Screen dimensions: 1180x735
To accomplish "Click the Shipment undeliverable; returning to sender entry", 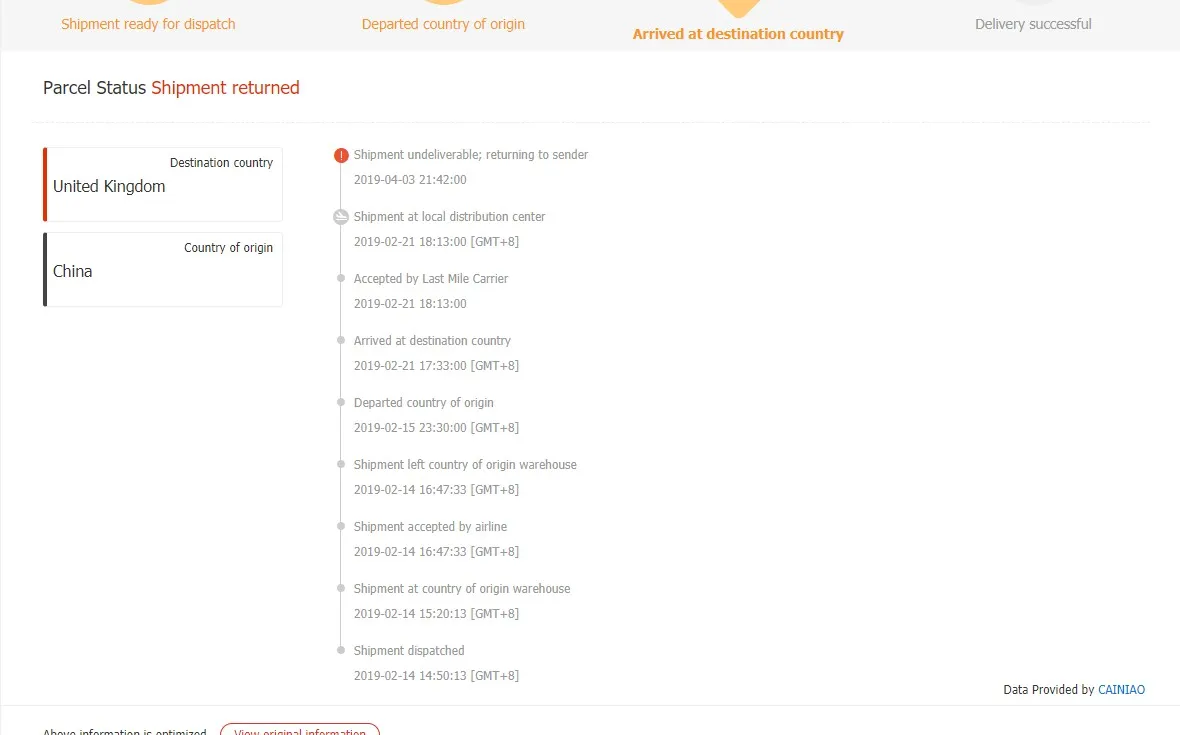I will (471, 155).
